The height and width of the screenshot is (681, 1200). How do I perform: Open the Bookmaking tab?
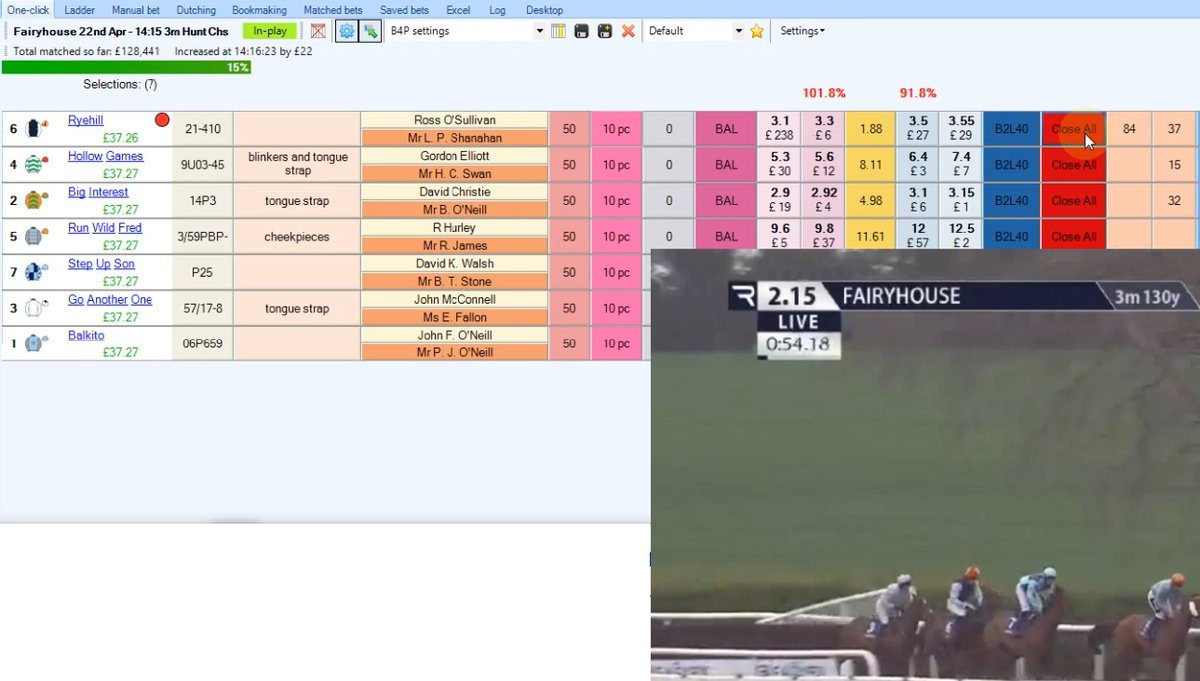coord(259,9)
